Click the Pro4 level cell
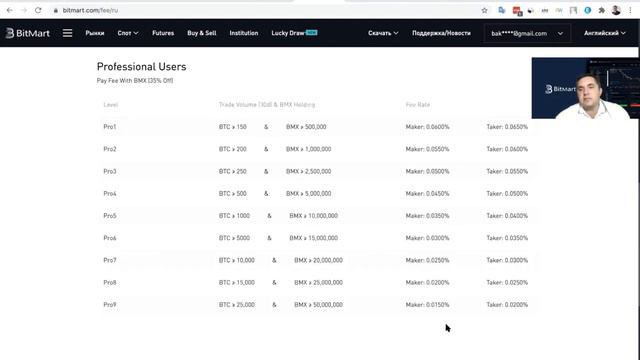The height and width of the screenshot is (360, 640). point(110,194)
